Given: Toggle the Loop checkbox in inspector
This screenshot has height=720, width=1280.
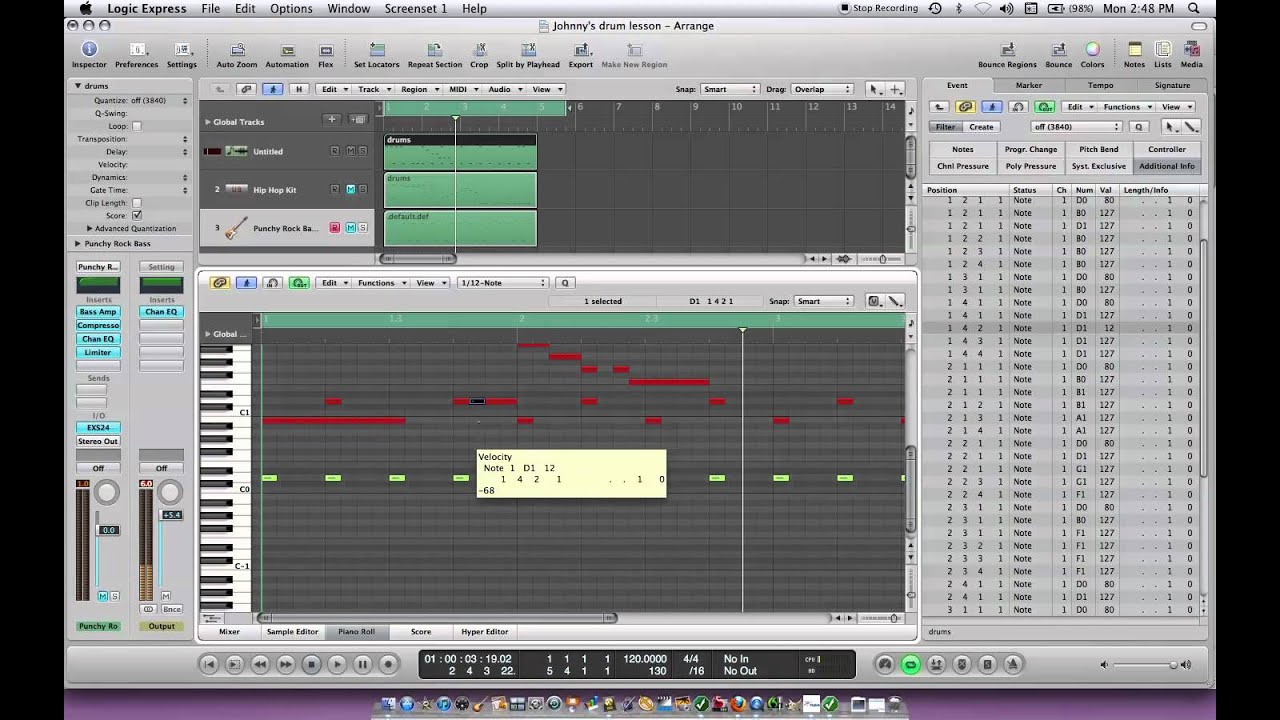Looking at the screenshot, I should click(137, 126).
